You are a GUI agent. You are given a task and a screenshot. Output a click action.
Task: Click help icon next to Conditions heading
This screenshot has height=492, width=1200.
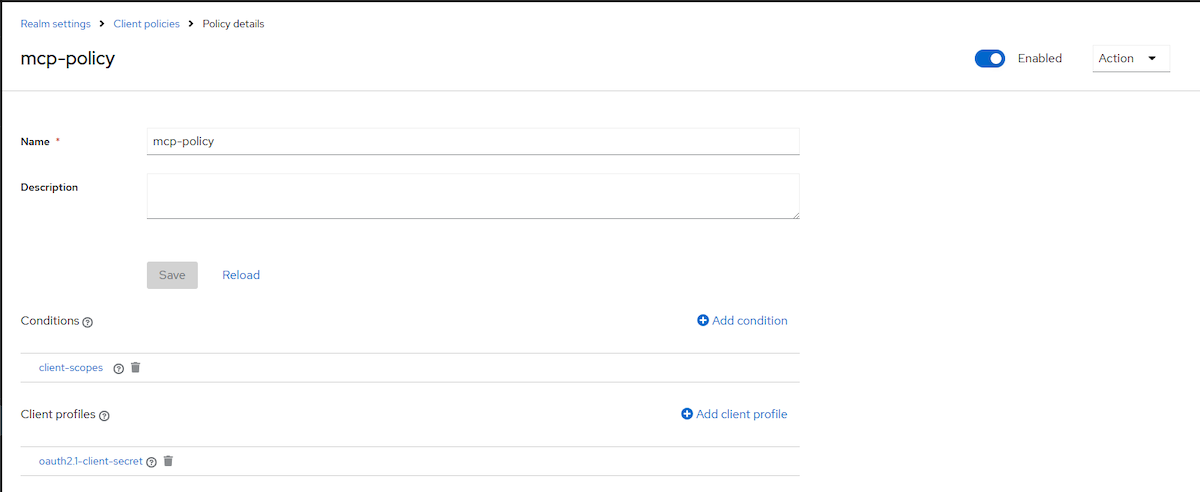(x=88, y=322)
